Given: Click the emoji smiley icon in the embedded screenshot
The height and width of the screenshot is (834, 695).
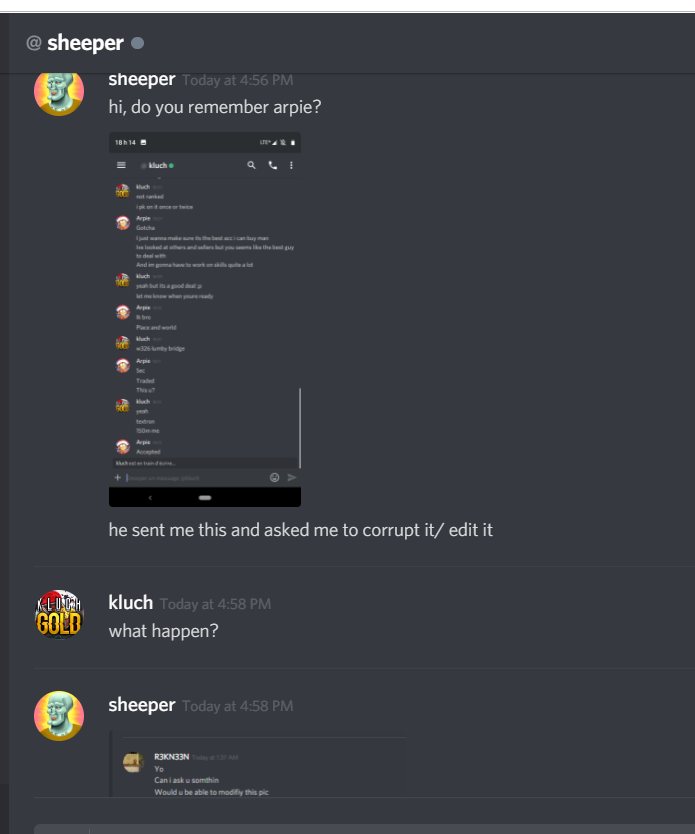Looking at the screenshot, I should tap(274, 478).
